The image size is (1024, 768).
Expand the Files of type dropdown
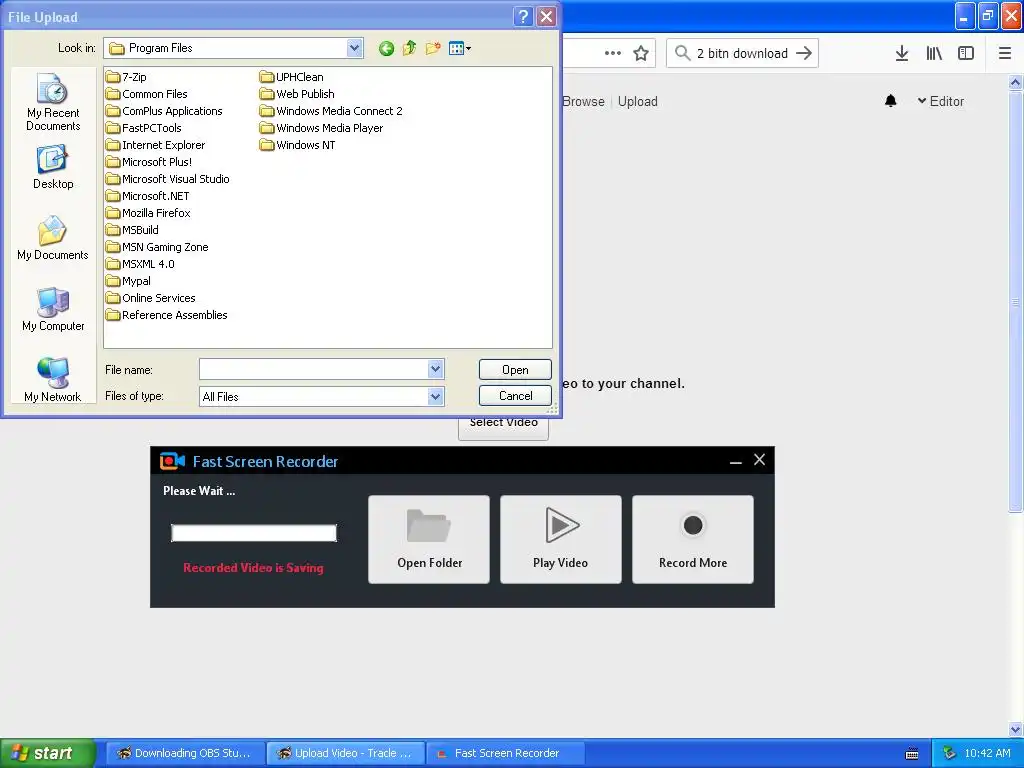click(436, 396)
